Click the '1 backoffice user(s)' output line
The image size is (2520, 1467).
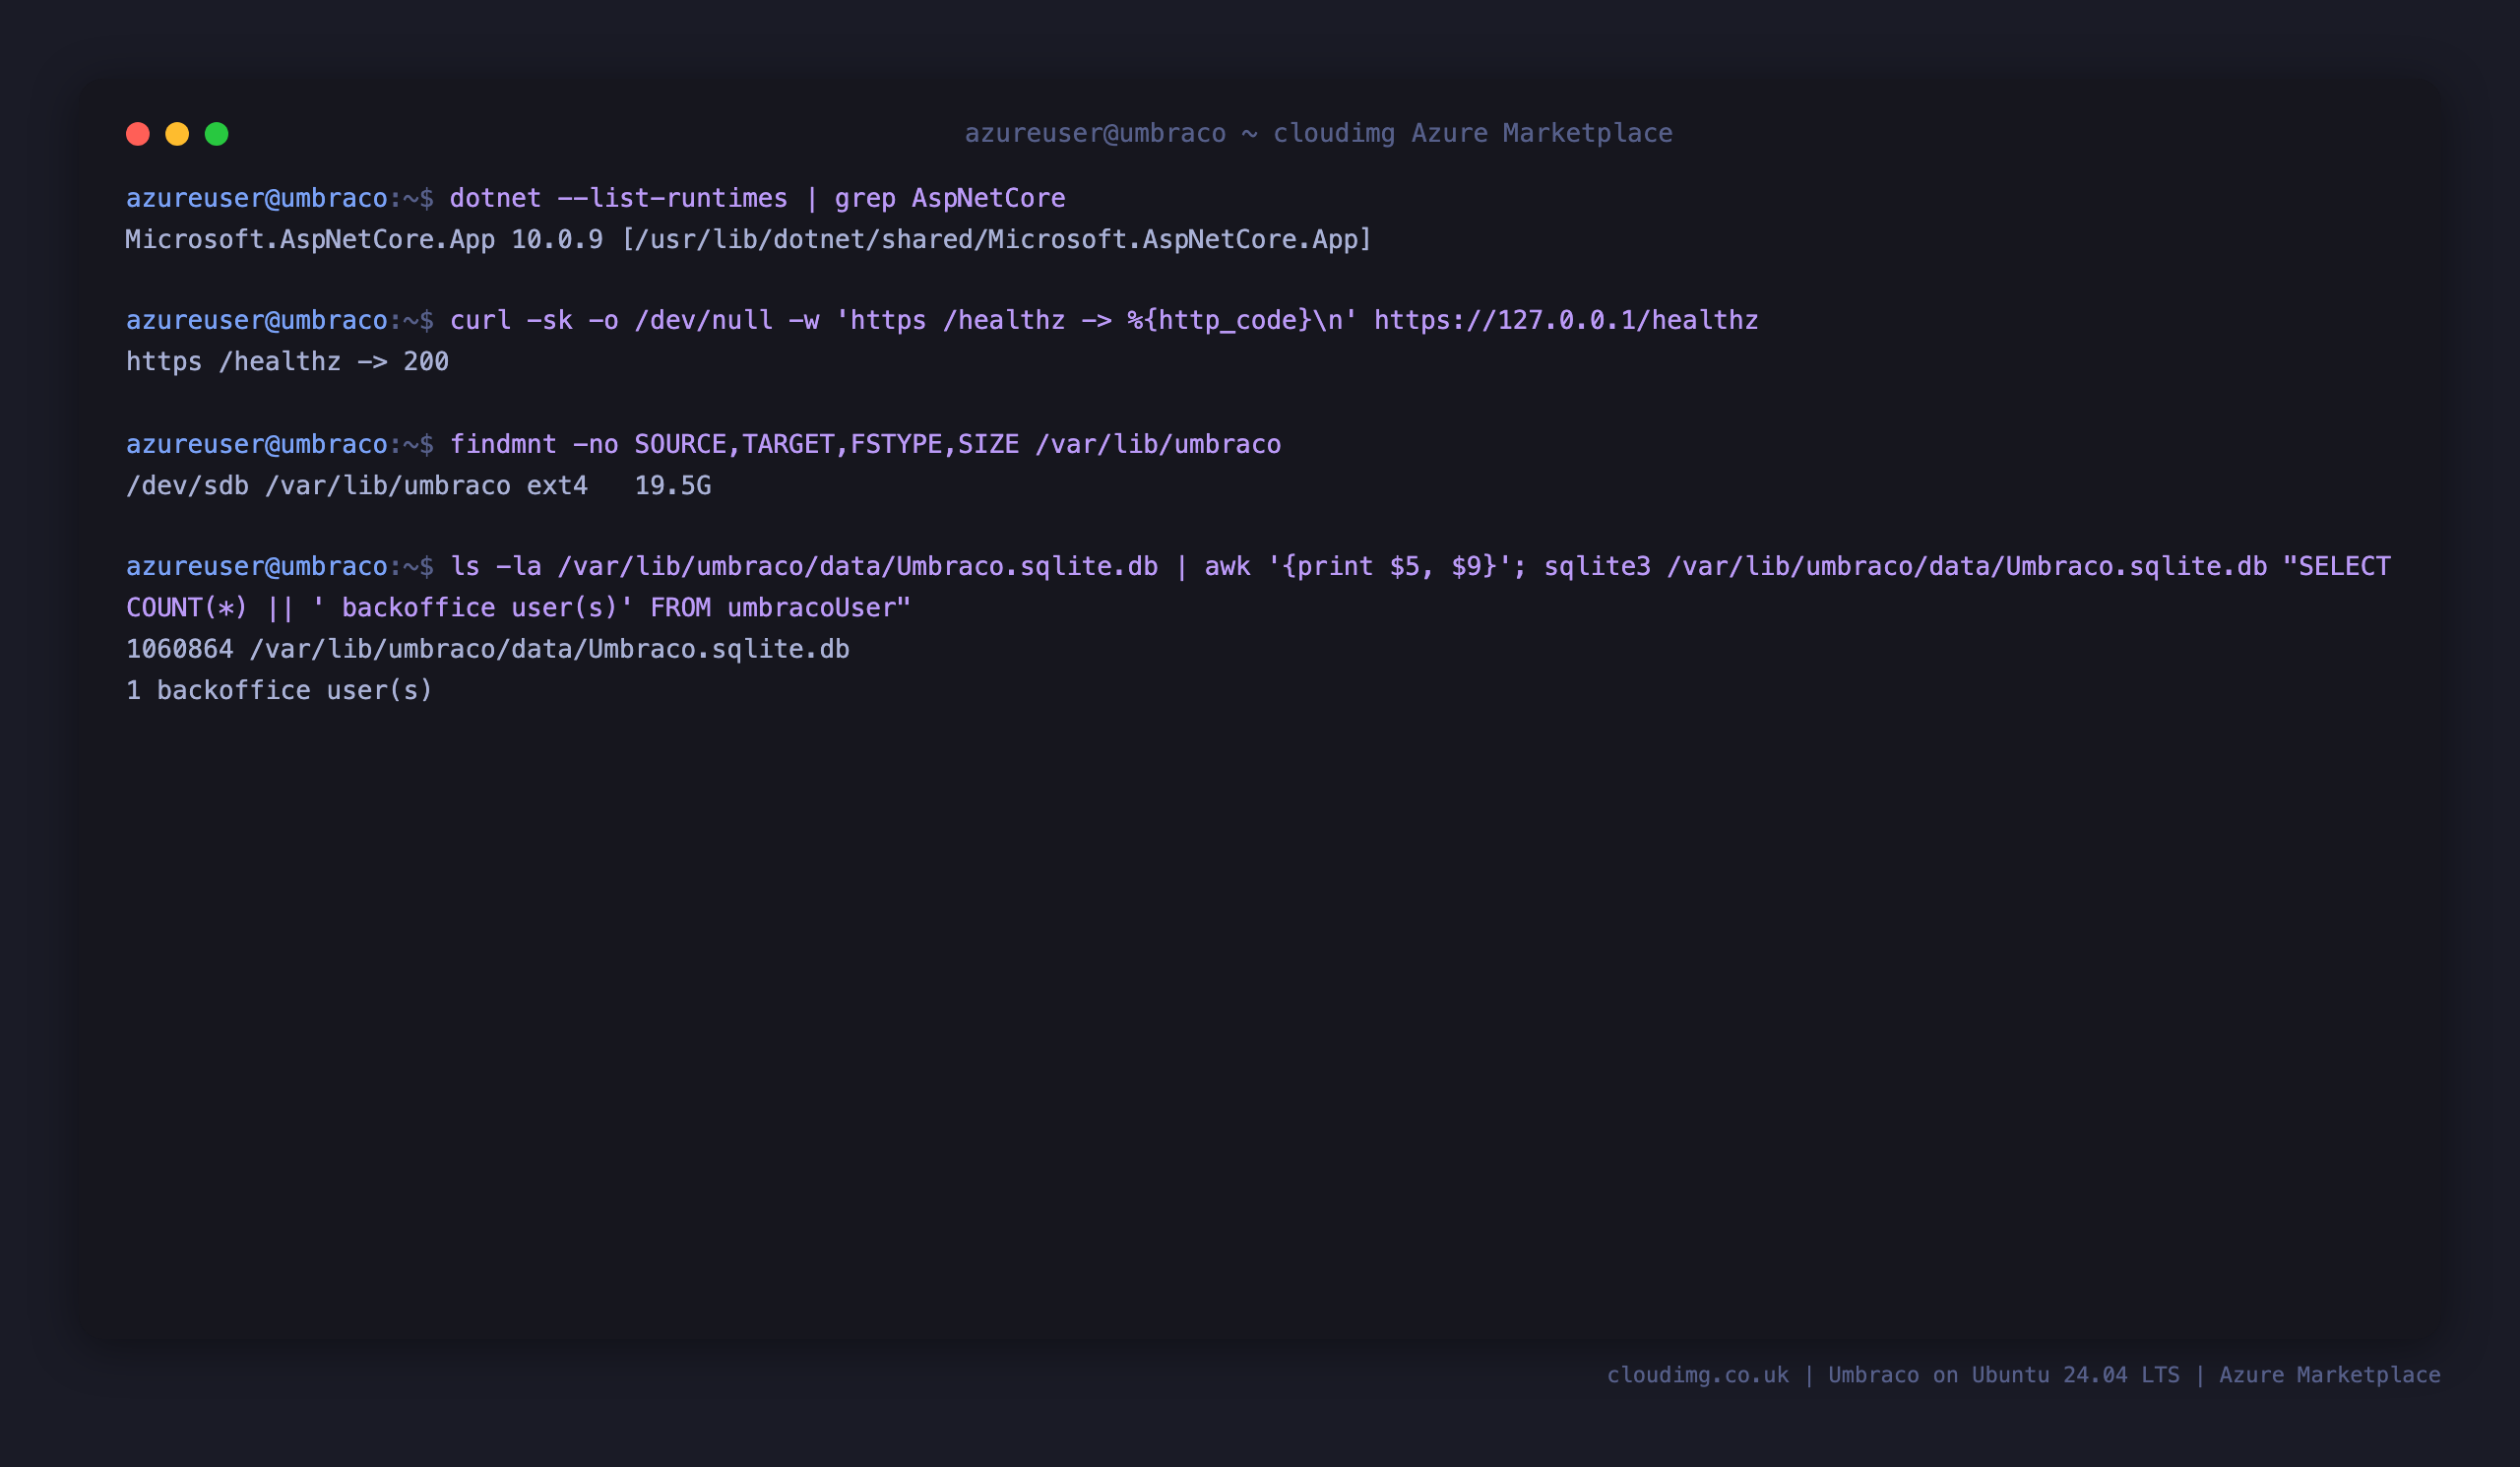coord(279,691)
